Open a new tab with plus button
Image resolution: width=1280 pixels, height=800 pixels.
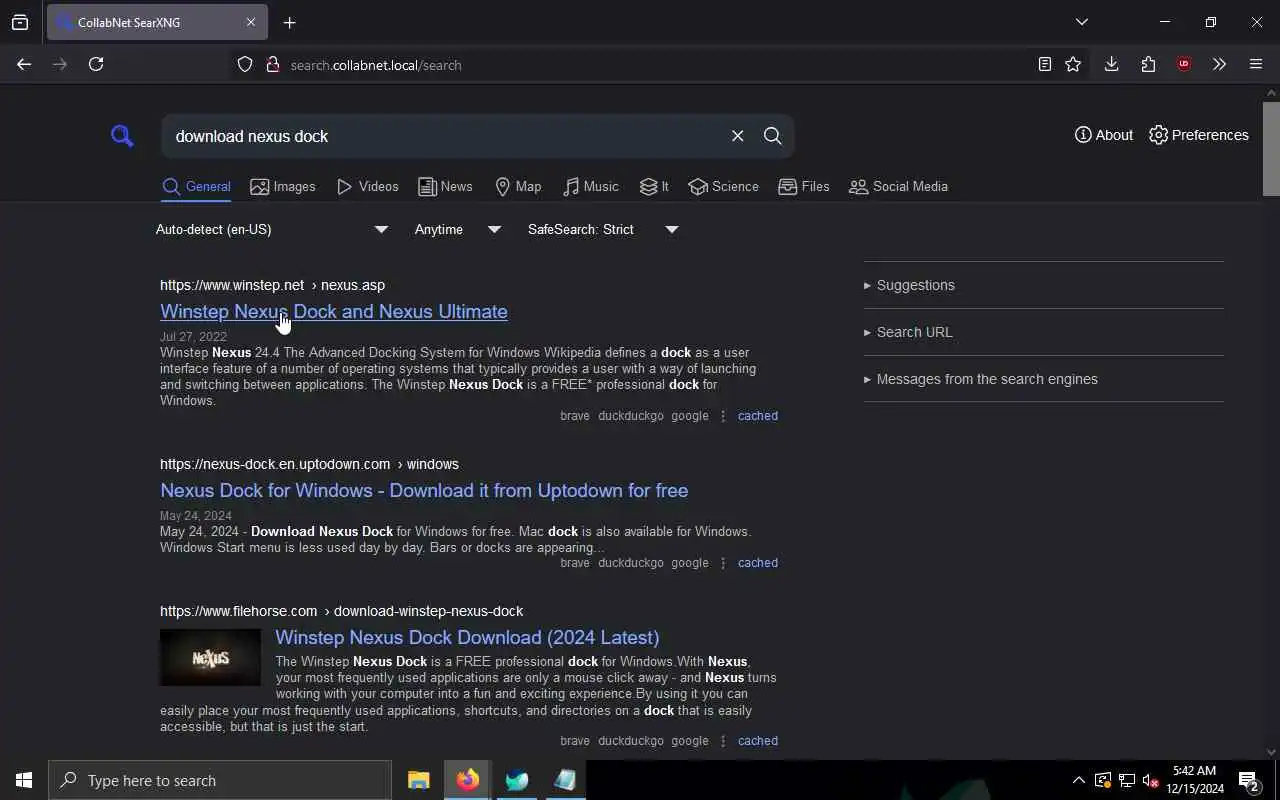pos(289,22)
